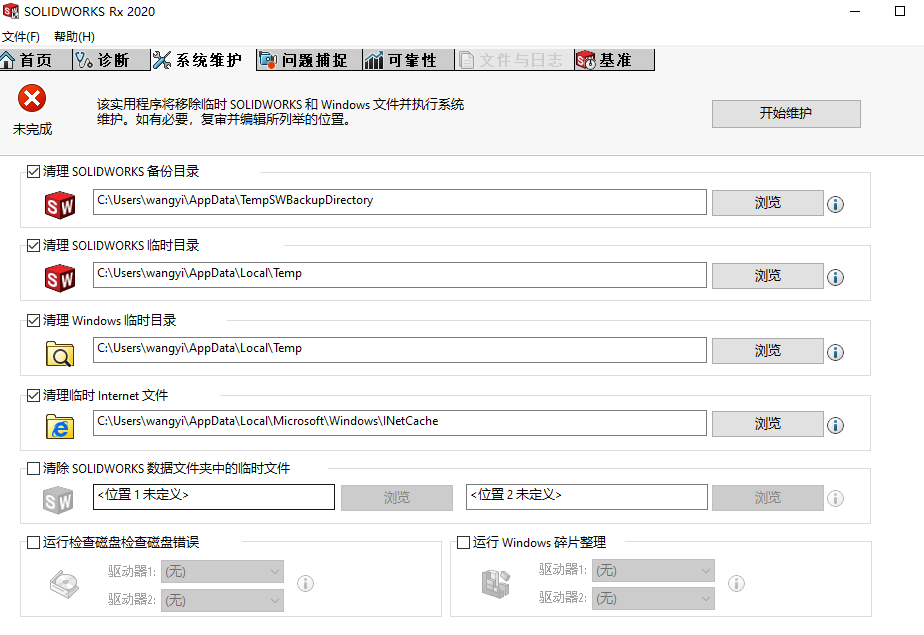Click the folder search icon for Windows temp cleanup
924x635 pixels.
pyautogui.click(x=59, y=352)
